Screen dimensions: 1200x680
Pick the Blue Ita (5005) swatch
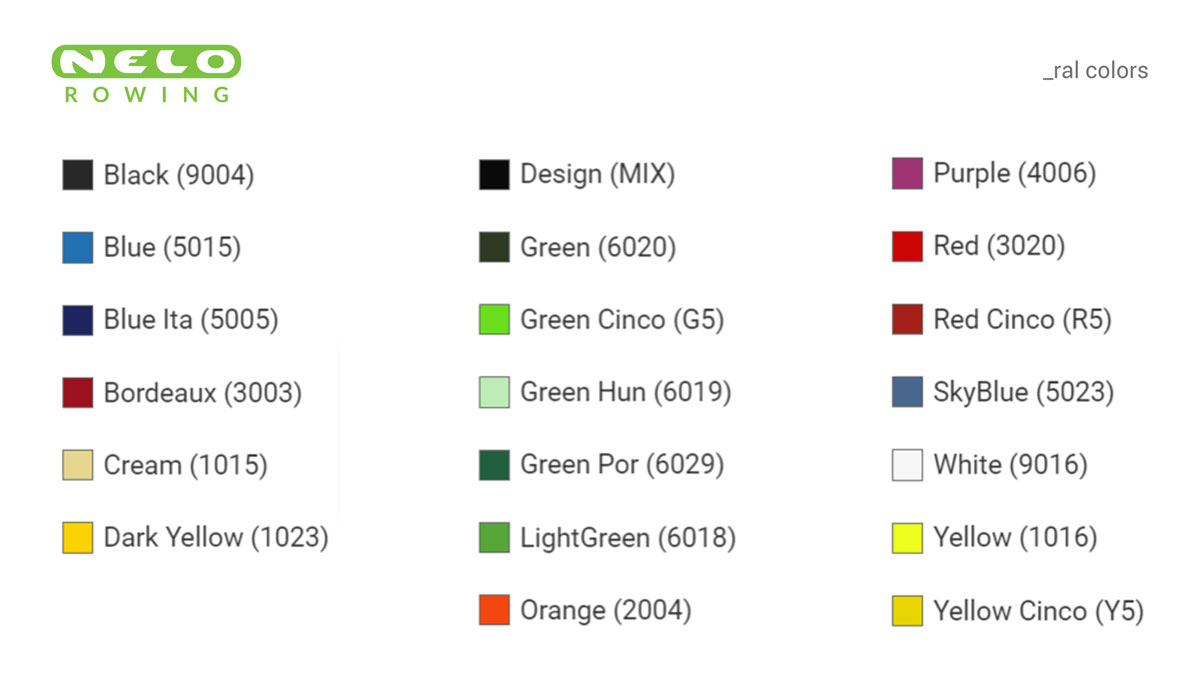(78, 320)
